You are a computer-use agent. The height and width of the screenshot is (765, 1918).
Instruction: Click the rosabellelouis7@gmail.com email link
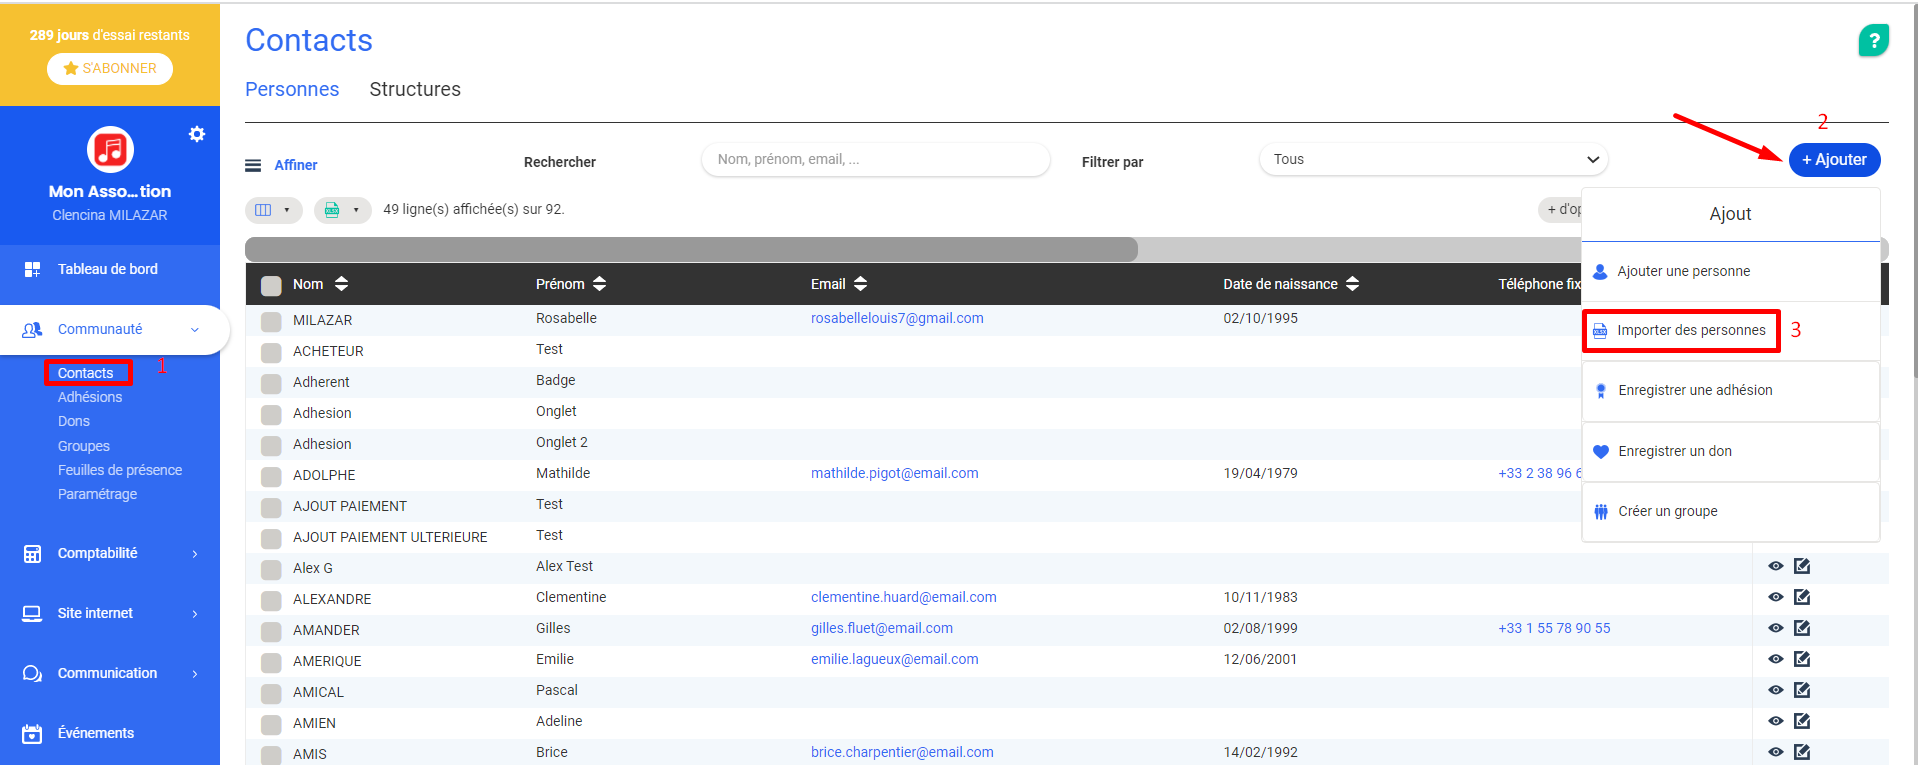(x=897, y=318)
